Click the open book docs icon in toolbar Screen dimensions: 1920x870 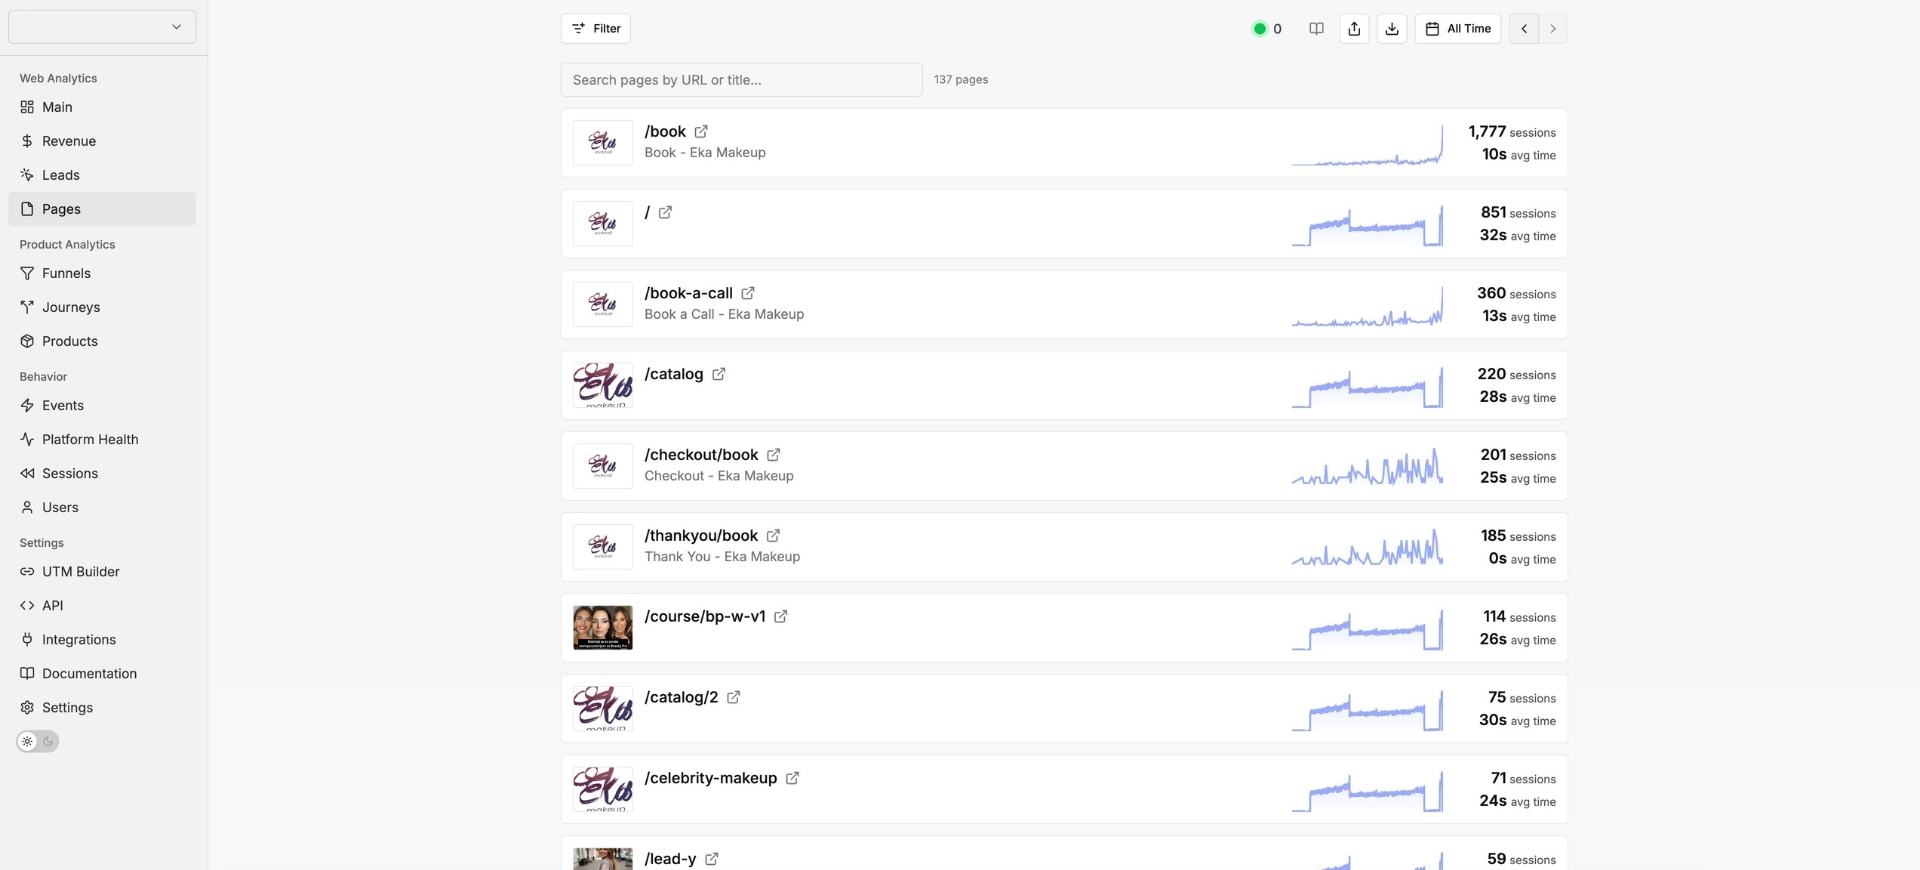pos(1316,29)
